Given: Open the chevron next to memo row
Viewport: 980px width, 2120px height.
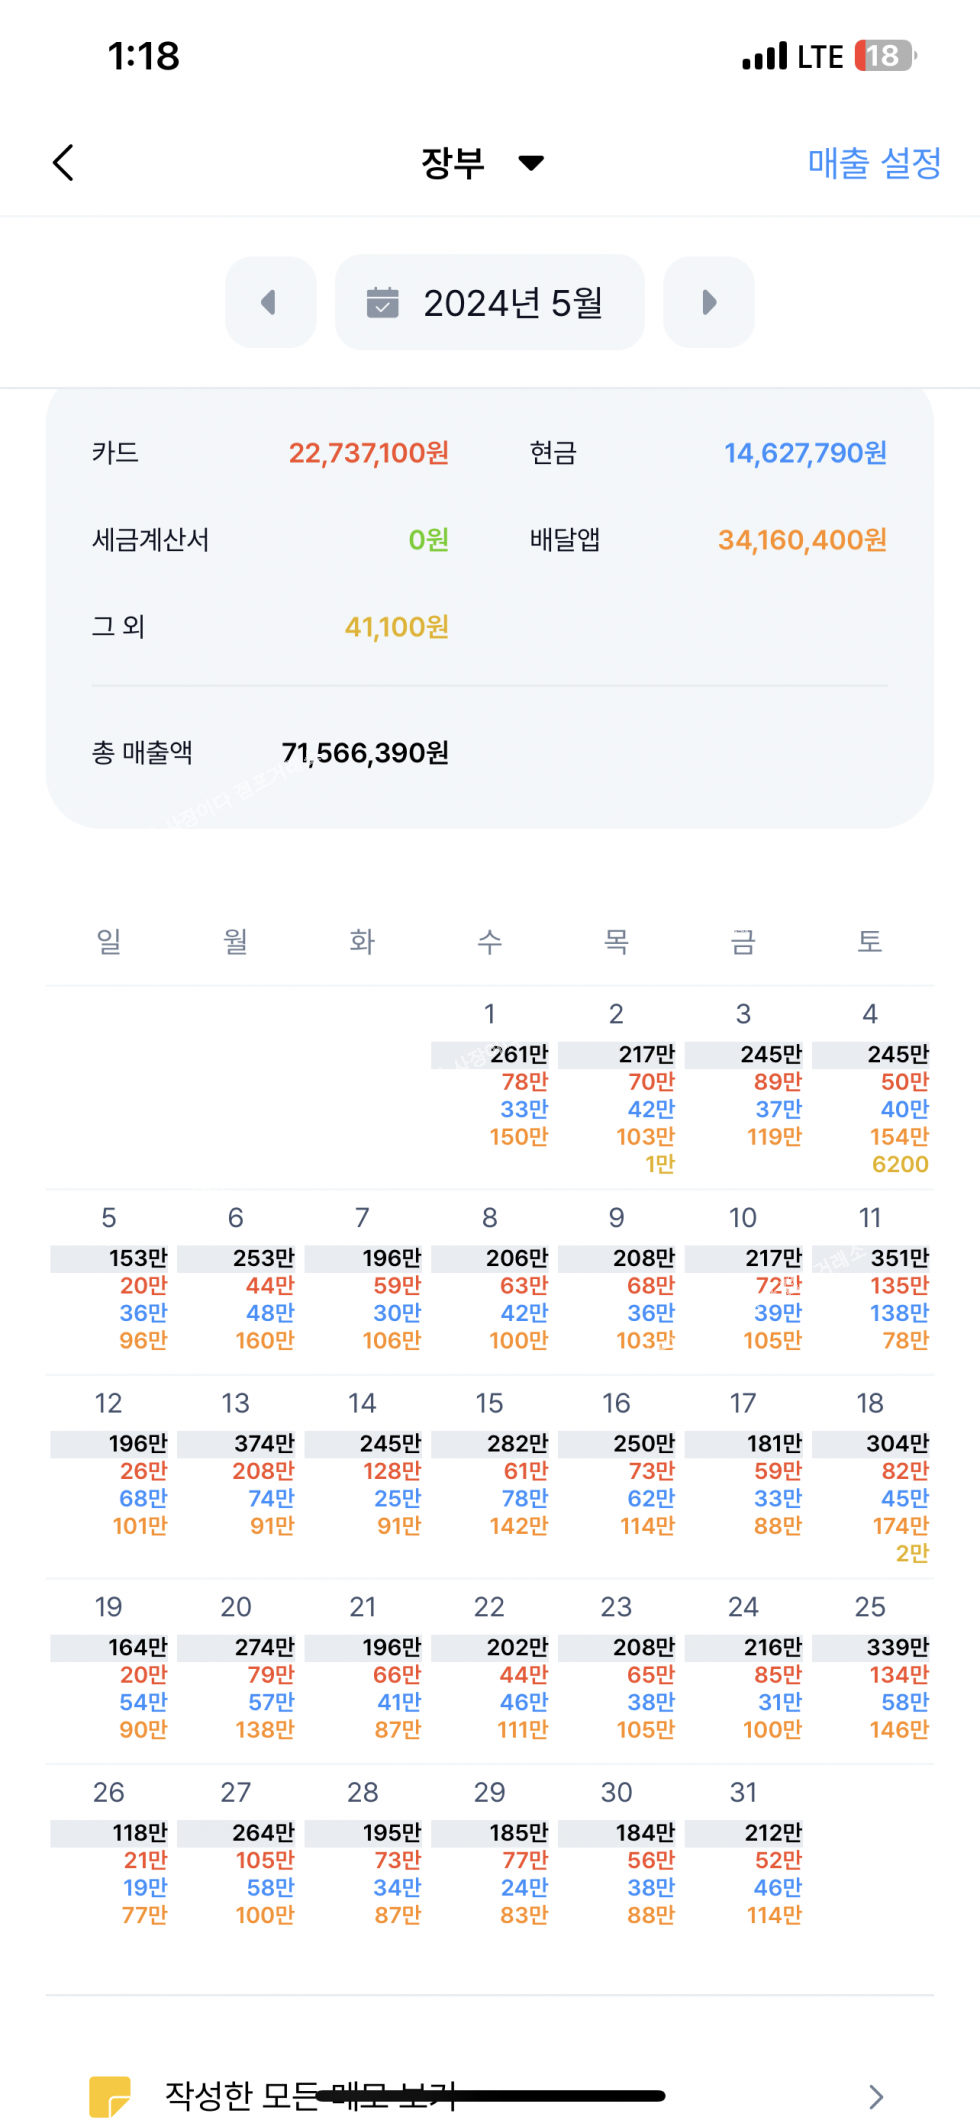Looking at the screenshot, I should point(876,2096).
